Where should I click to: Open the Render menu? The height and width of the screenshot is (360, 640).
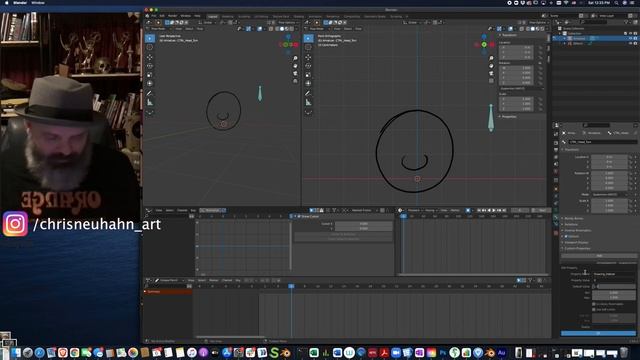(173, 16)
